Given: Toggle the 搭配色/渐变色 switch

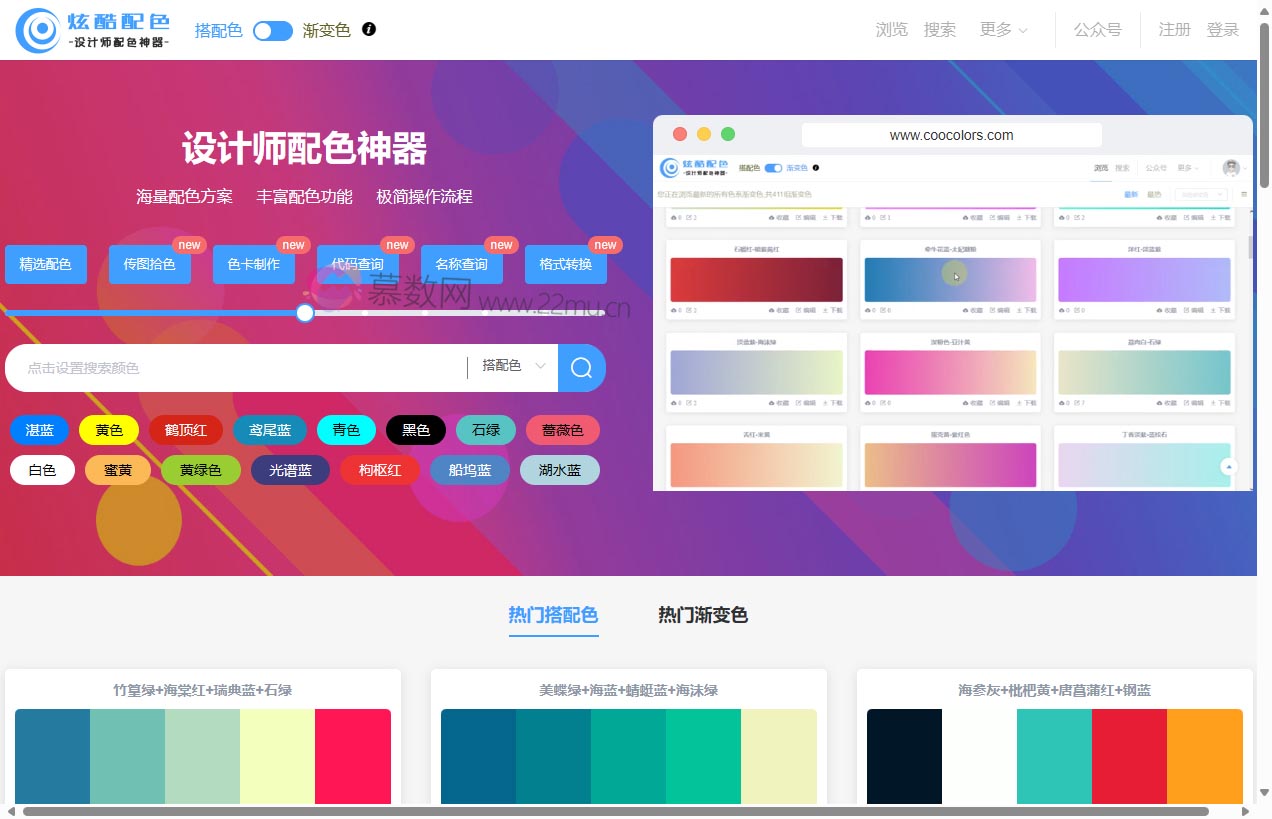Looking at the screenshot, I should pos(272,30).
